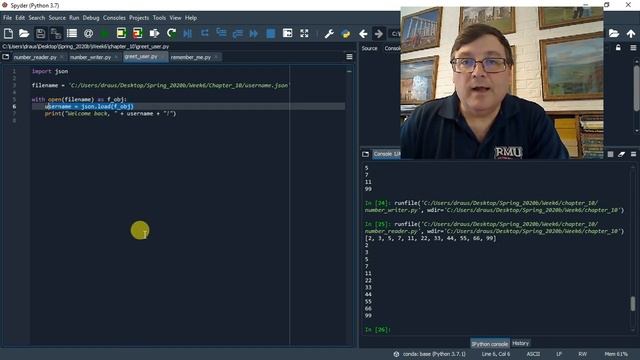640x360 pixels.
Task: Toggle the help pane lock icon
Action: 618,48
